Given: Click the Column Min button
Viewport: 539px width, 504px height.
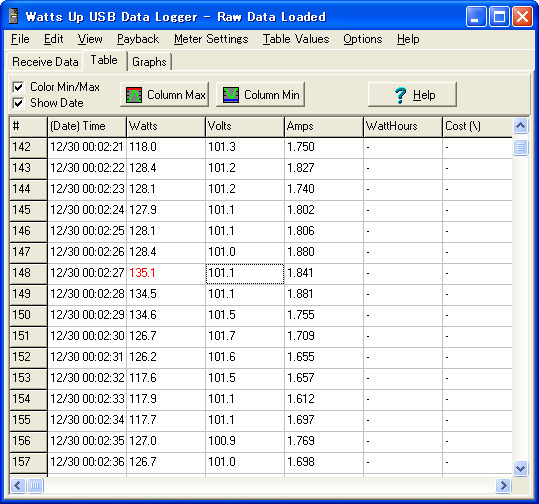Looking at the screenshot, I should click(x=261, y=95).
